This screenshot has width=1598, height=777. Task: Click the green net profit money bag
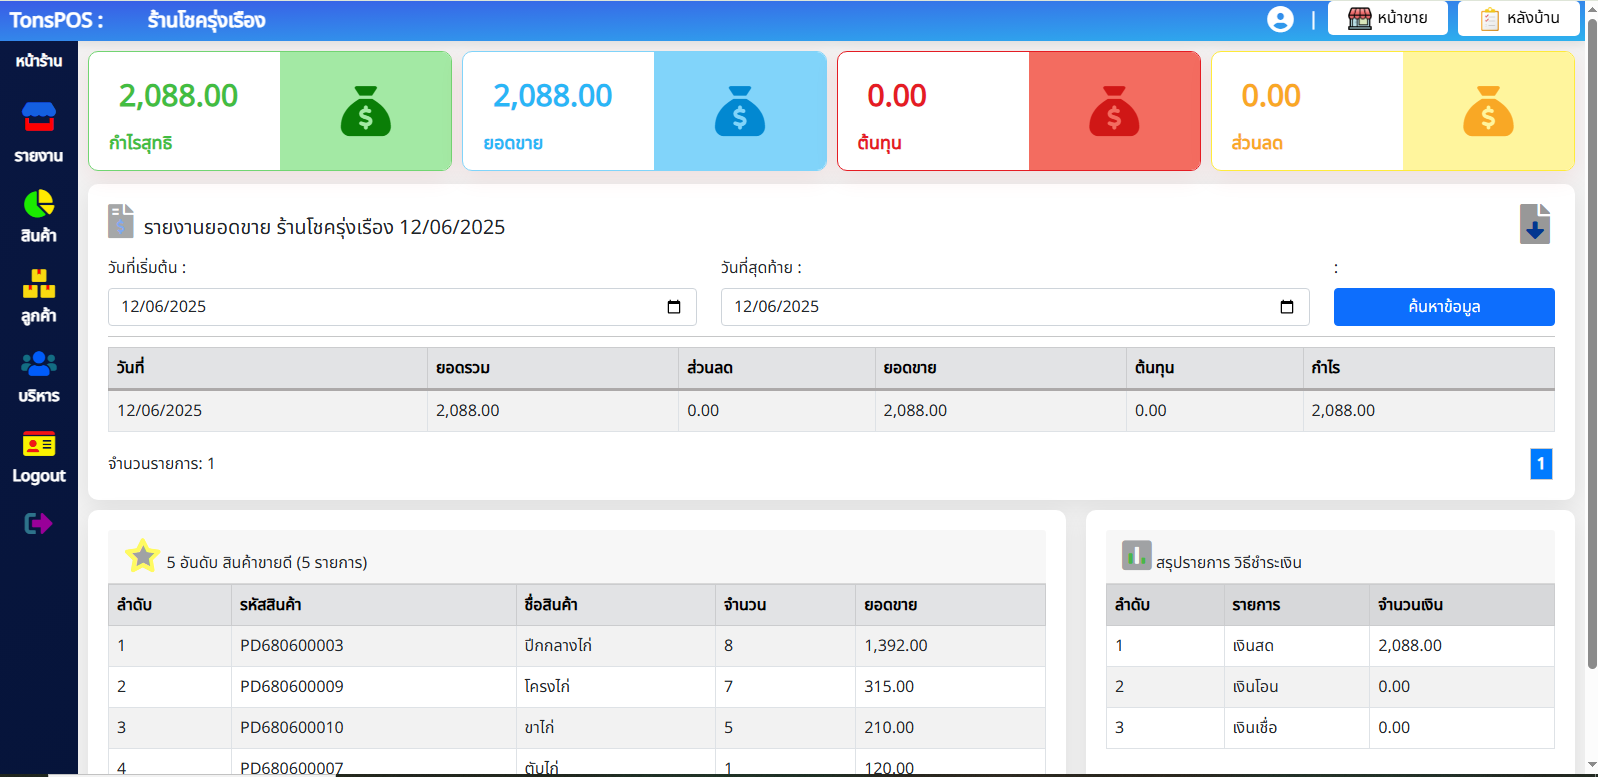click(365, 111)
